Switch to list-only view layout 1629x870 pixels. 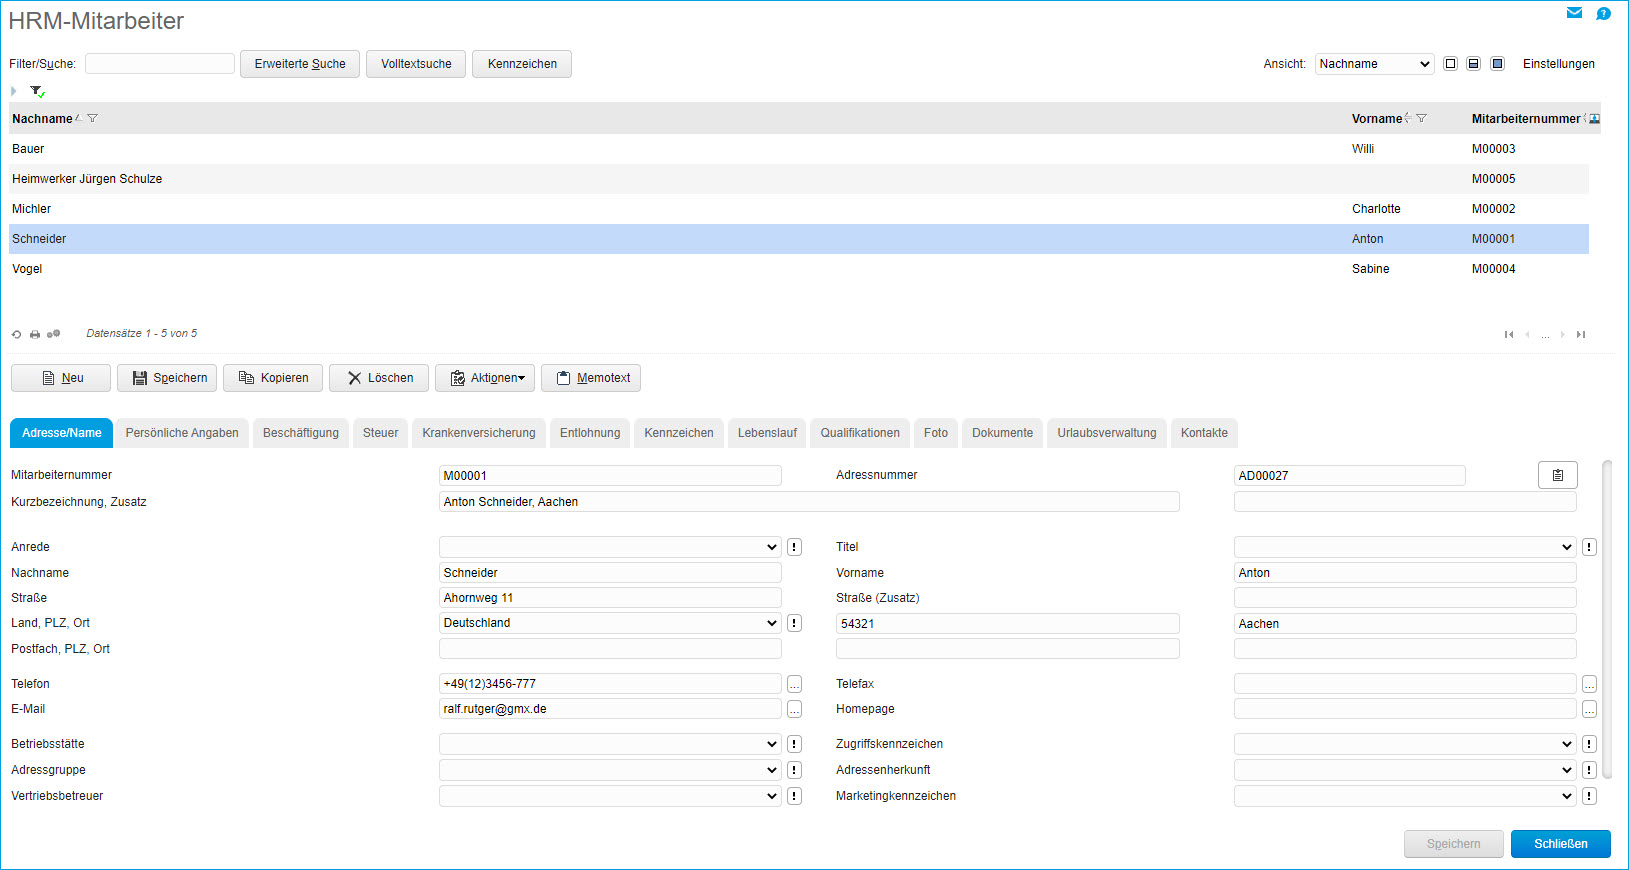[1450, 63]
